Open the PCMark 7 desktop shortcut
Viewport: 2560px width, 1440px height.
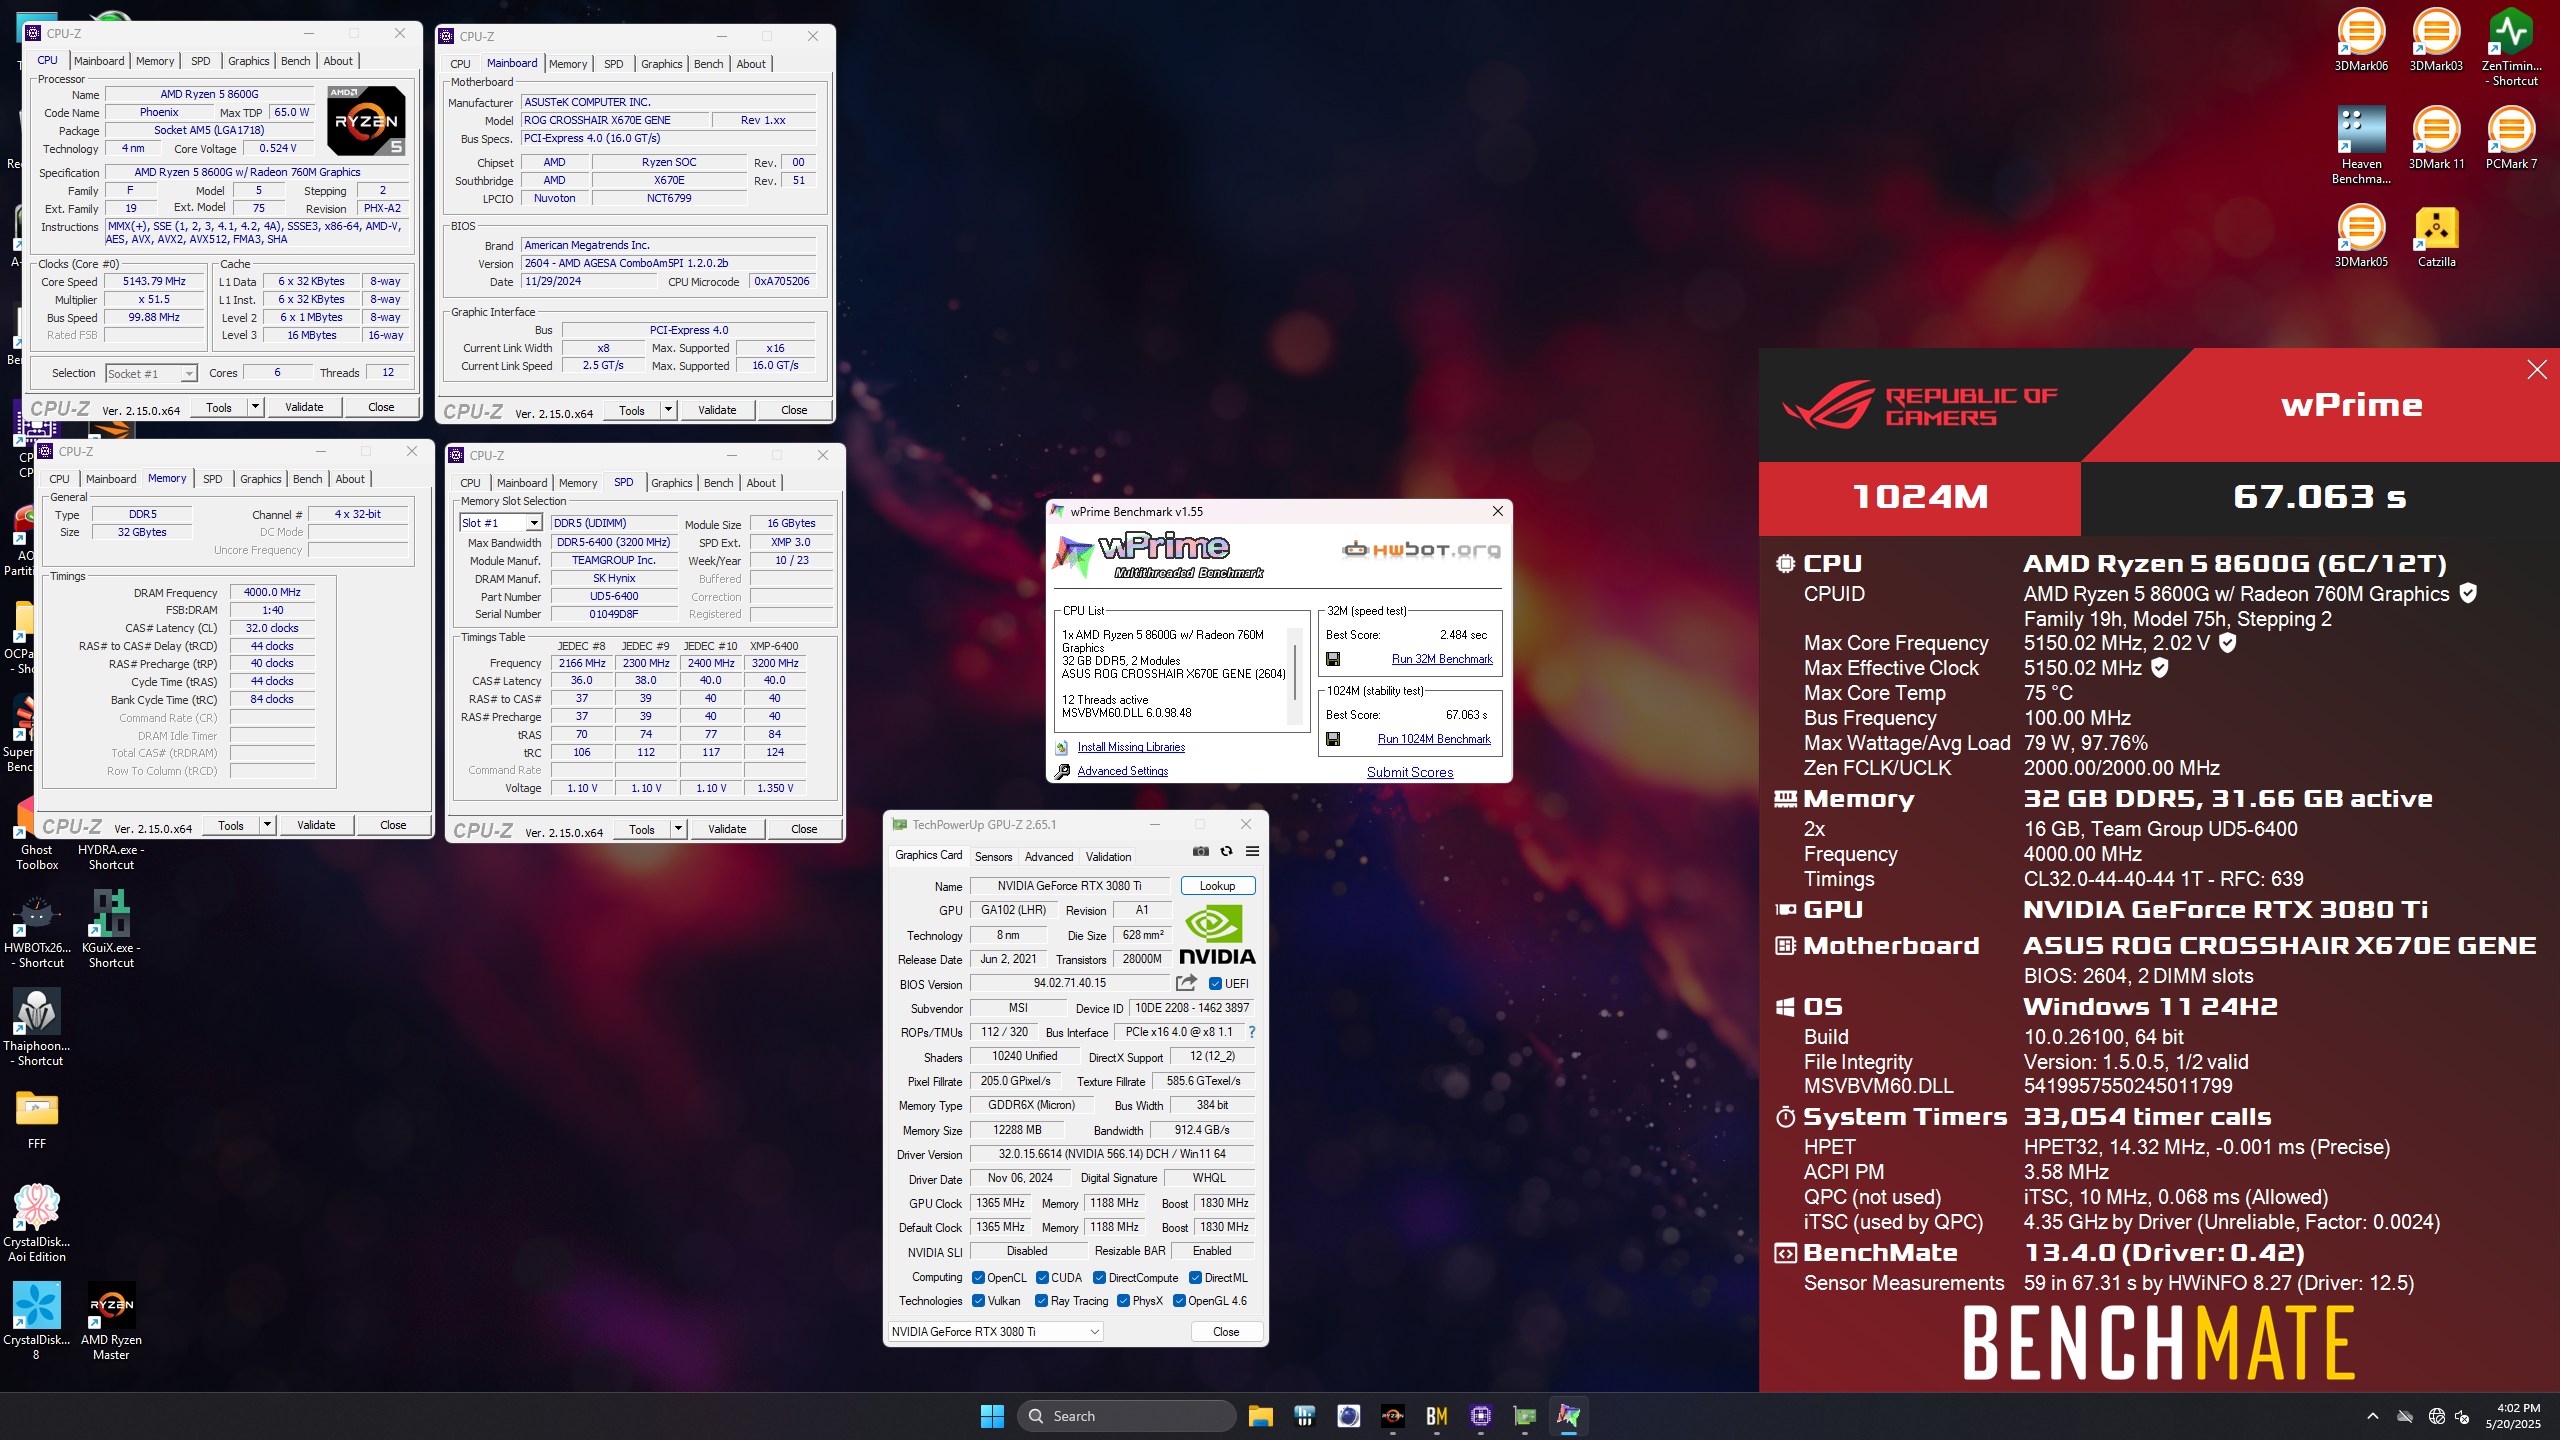tap(2511, 138)
